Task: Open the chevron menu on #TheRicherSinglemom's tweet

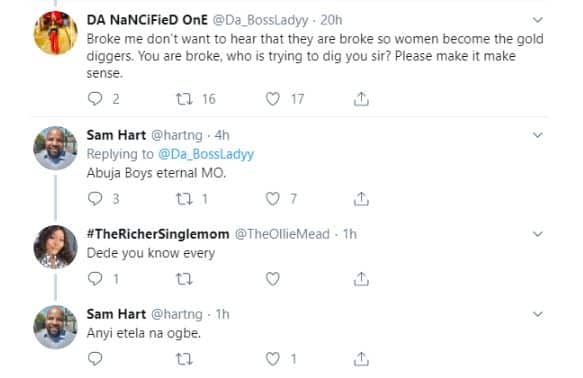Action: (538, 234)
